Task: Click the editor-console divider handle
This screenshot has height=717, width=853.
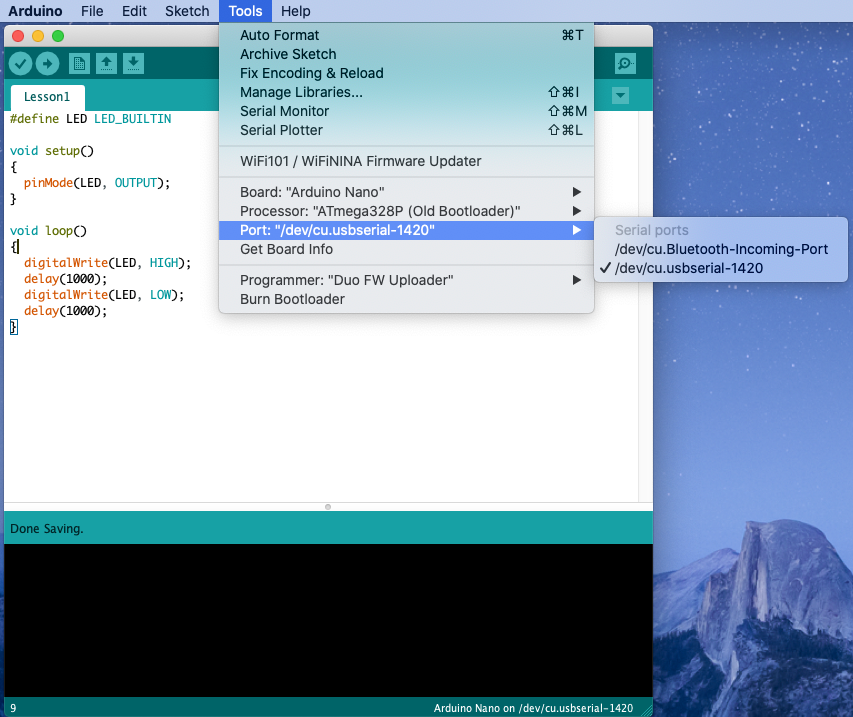Action: click(x=328, y=507)
